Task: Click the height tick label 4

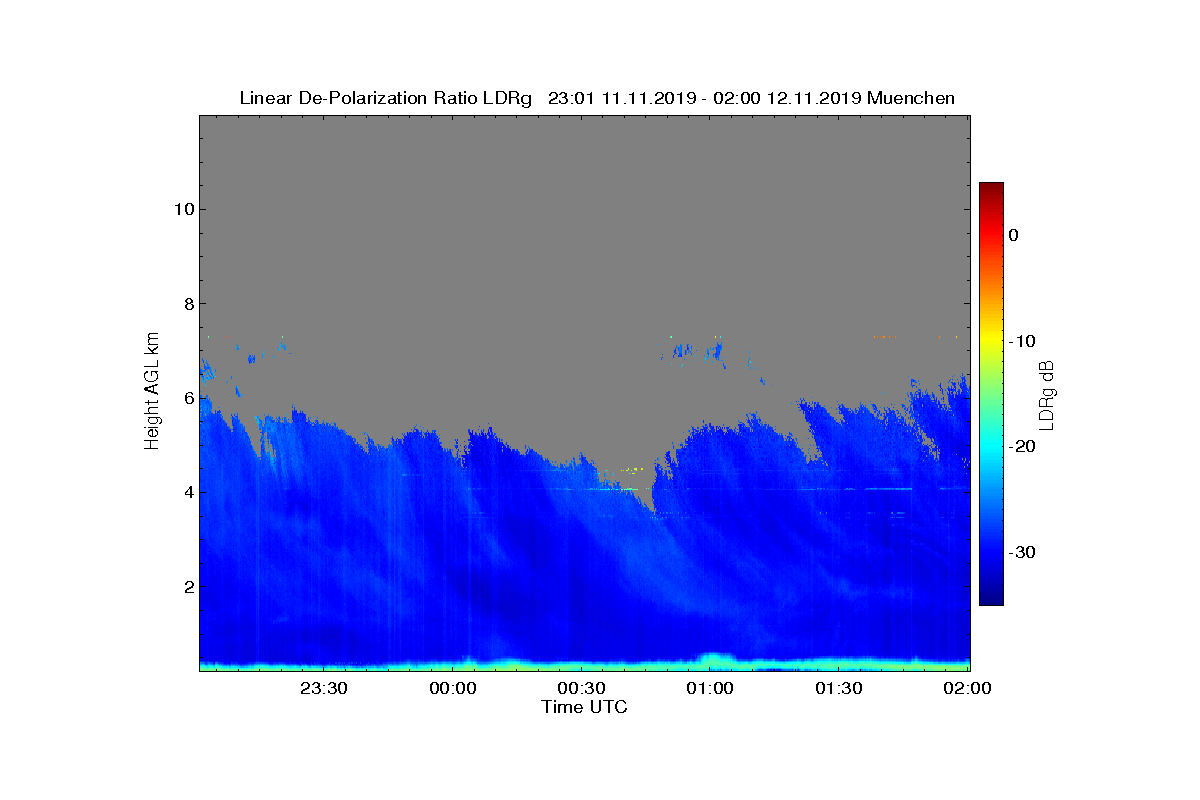Action: click(x=187, y=492)
